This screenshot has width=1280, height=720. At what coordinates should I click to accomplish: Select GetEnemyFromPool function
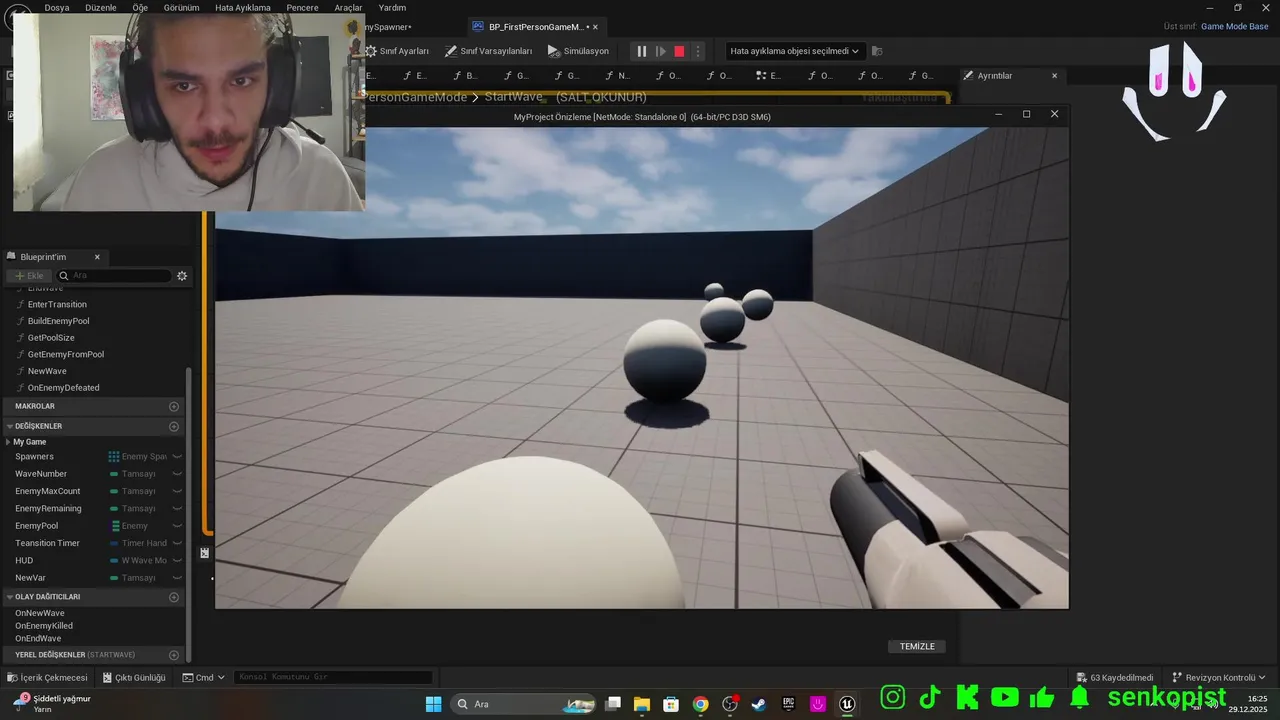tap(65, 354)
